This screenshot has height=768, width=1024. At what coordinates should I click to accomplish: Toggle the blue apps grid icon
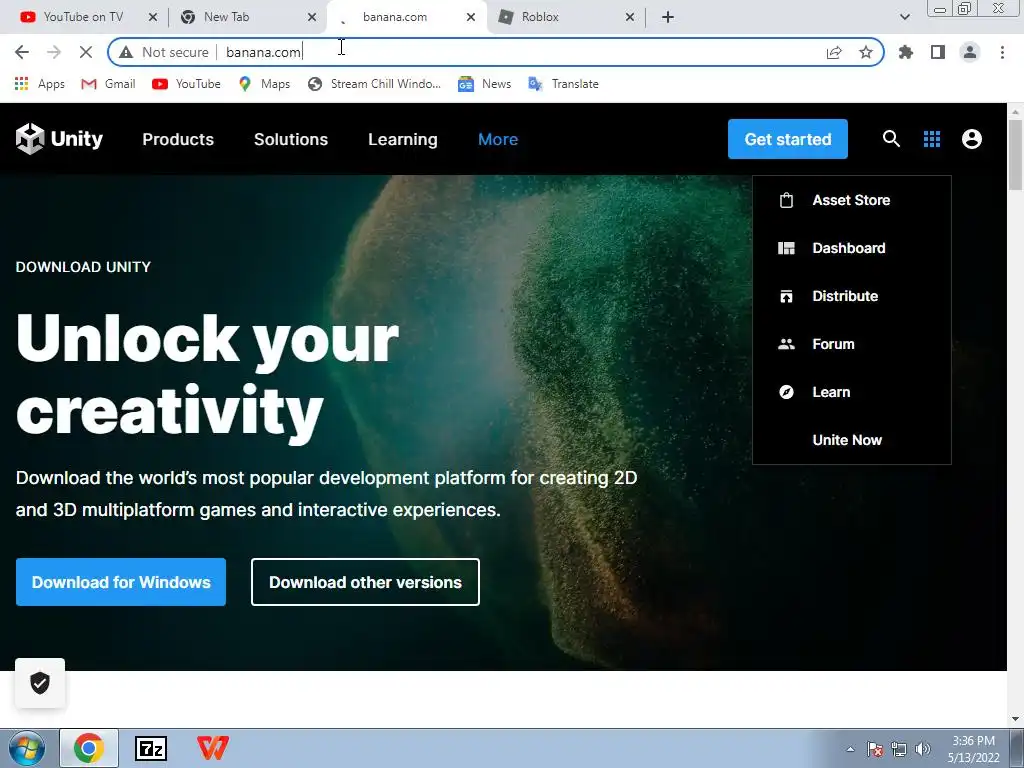[x=932, y=138]
